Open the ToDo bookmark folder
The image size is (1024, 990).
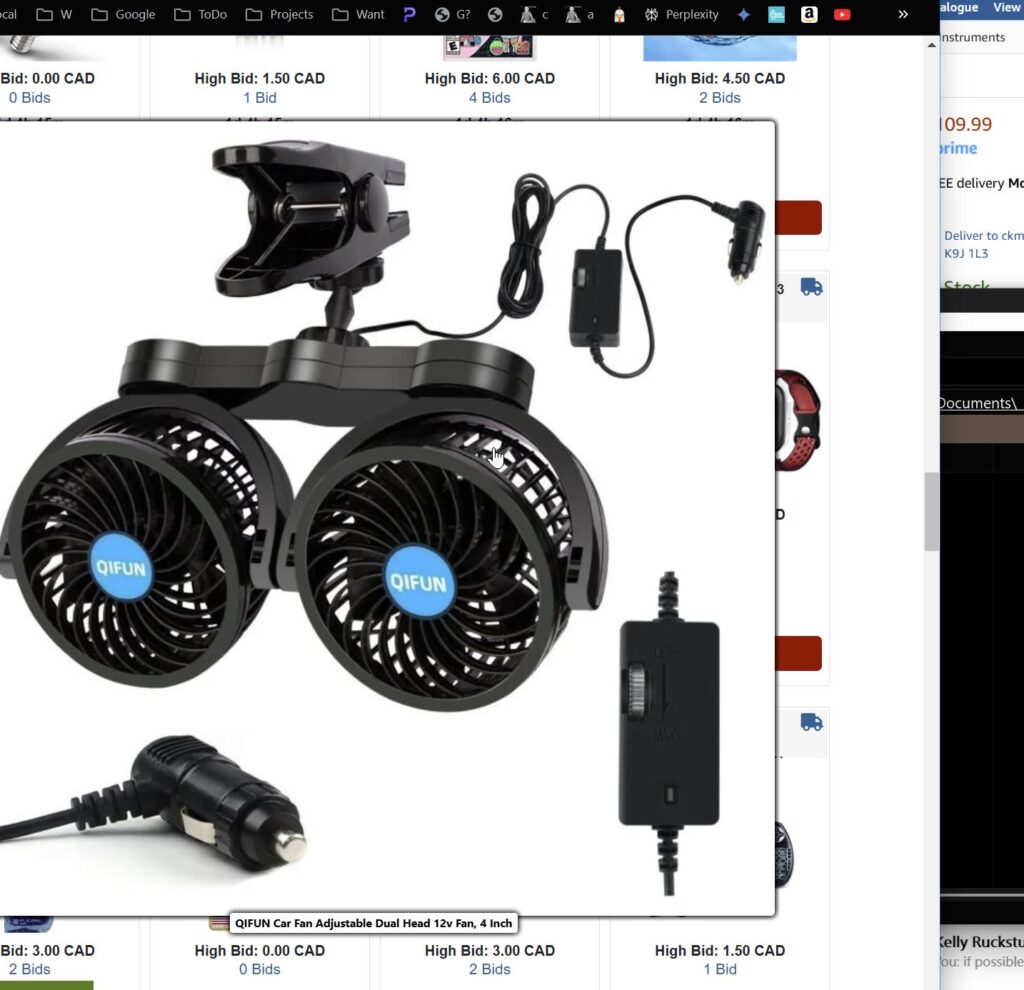click(200, 15)
